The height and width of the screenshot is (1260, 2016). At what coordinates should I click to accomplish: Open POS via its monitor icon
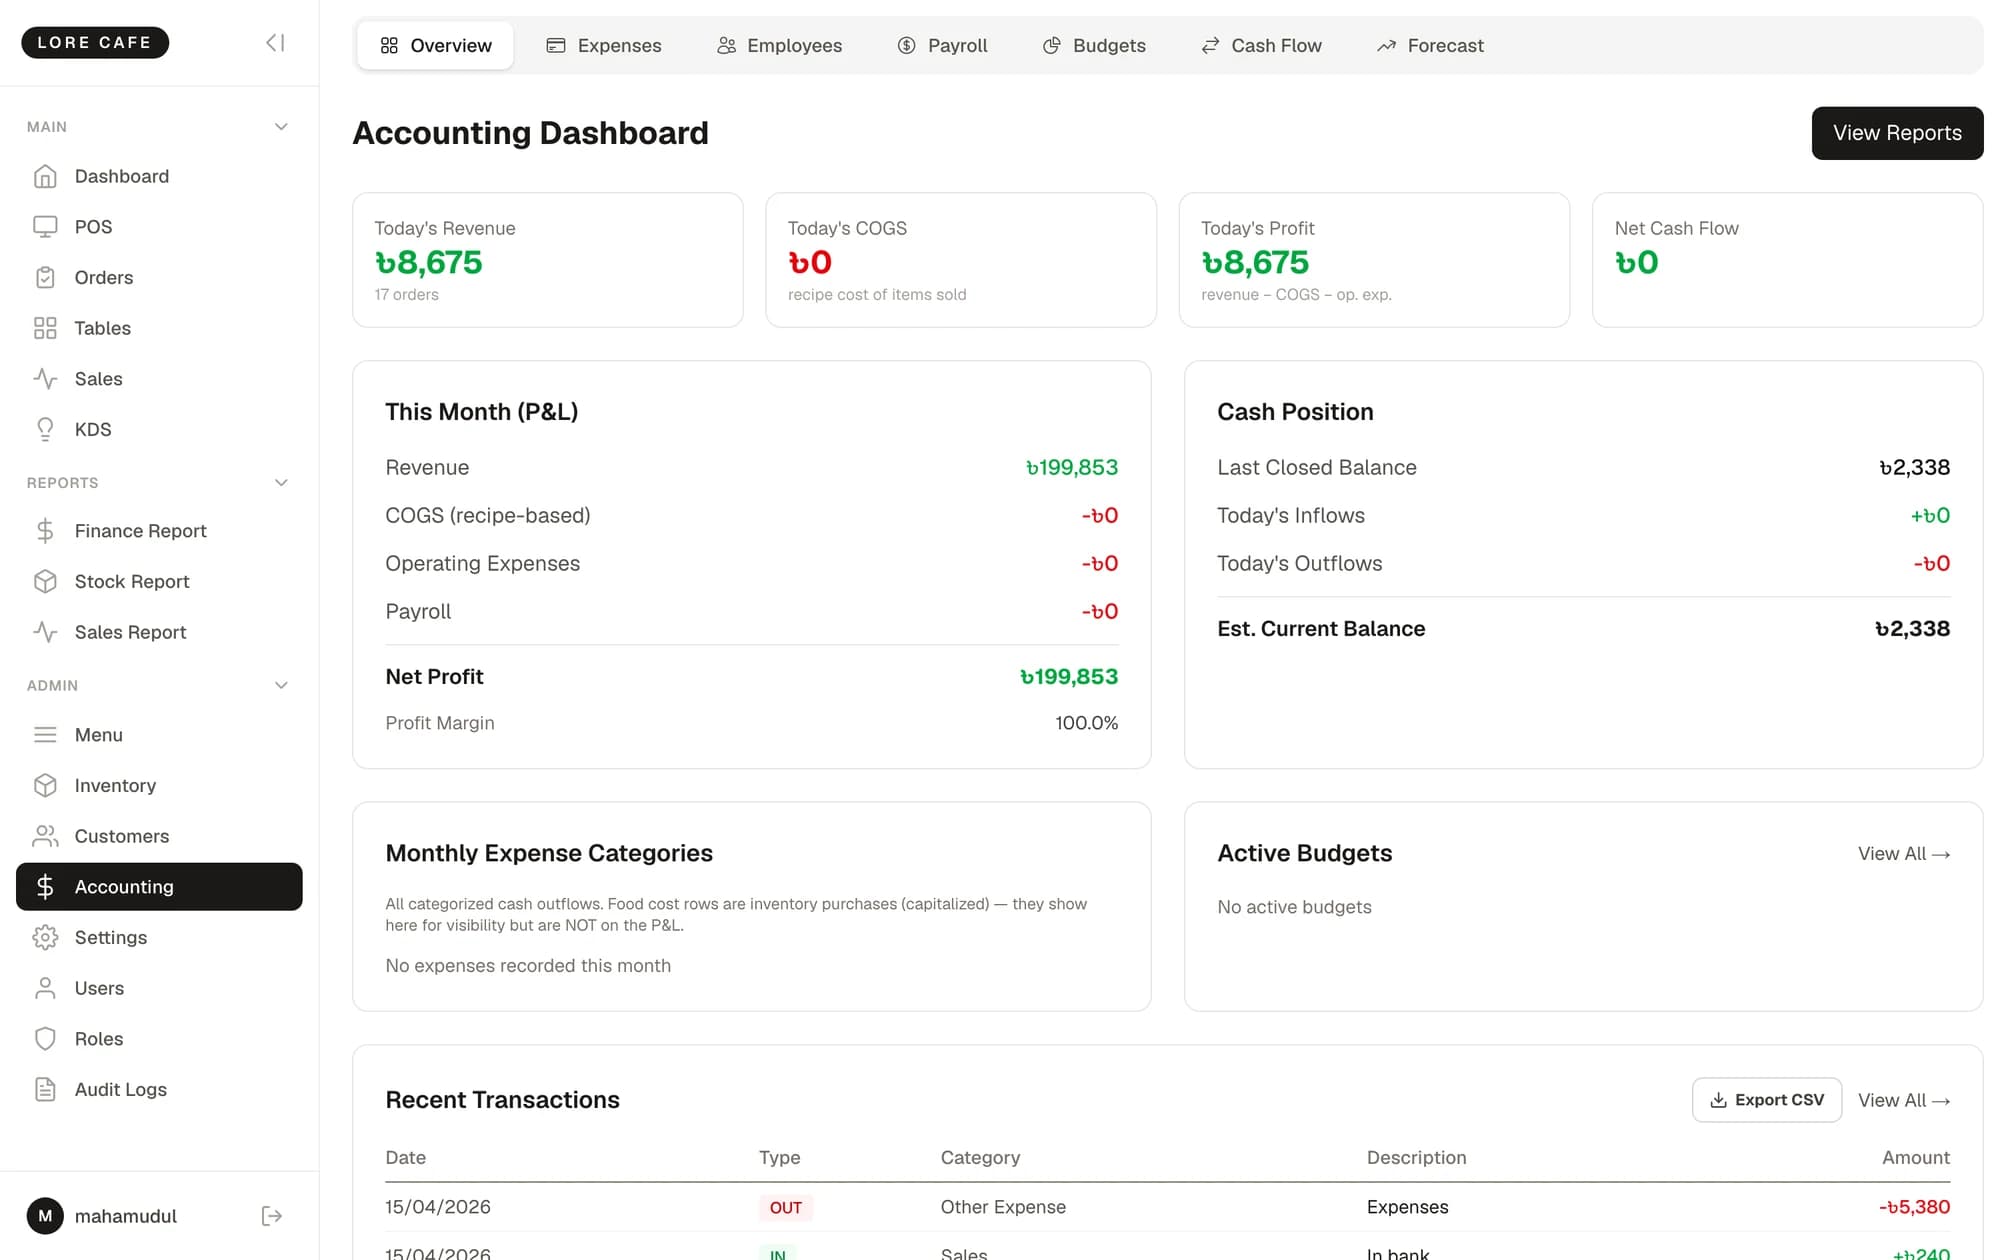pyautogui.click(x=45, y=227)
